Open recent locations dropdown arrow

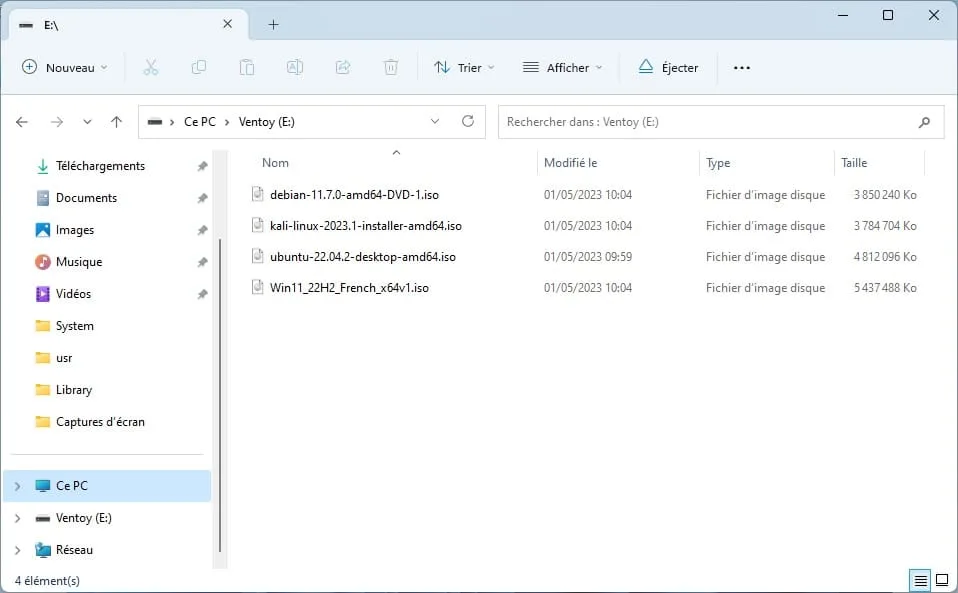coord(87,122)
